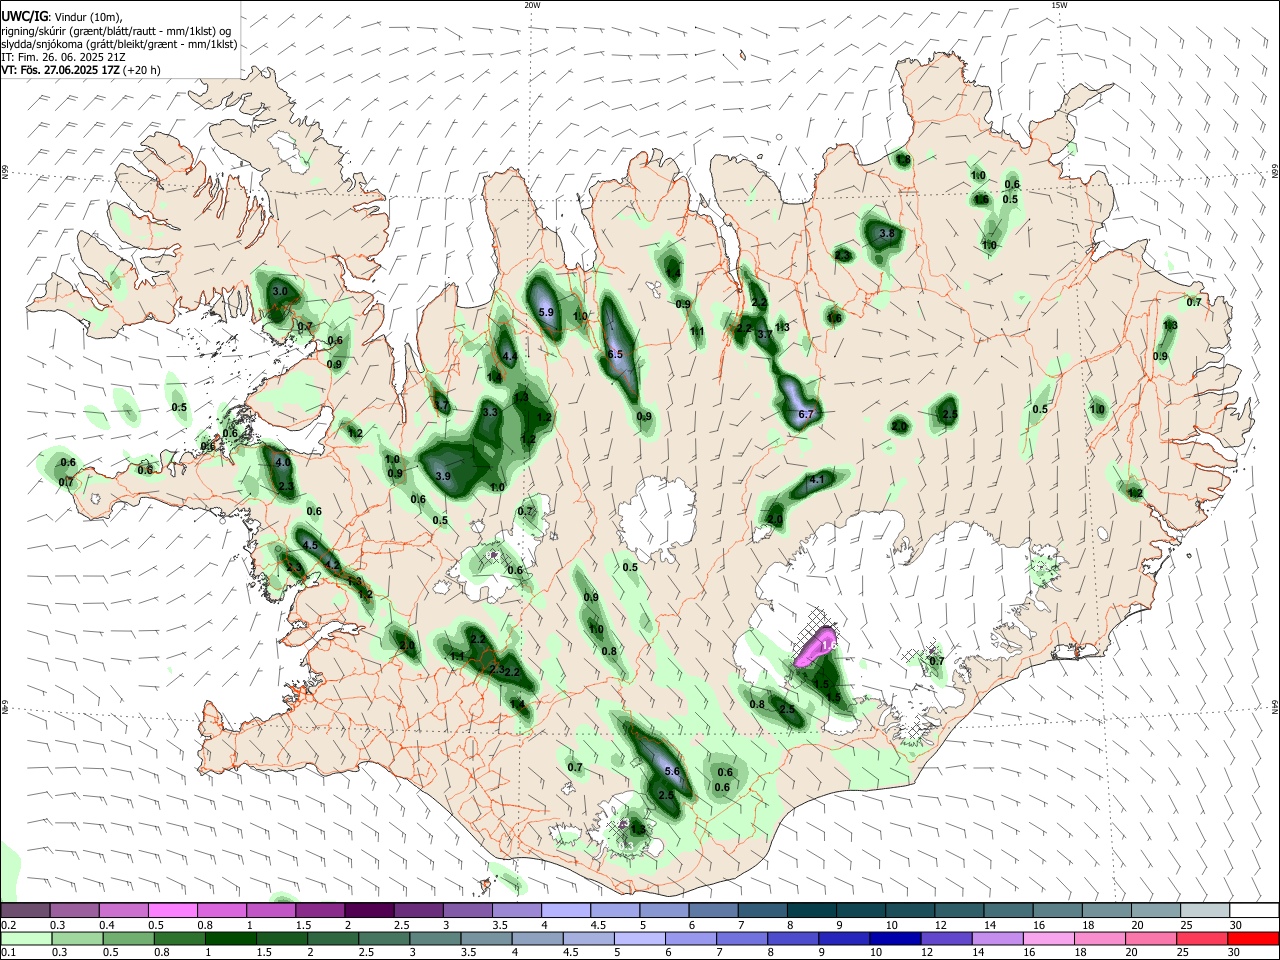Viewport: 1280px width, 960px height.
Task: Click the 4.1 precipitation value on the map
Action: (x=816, y=480)
